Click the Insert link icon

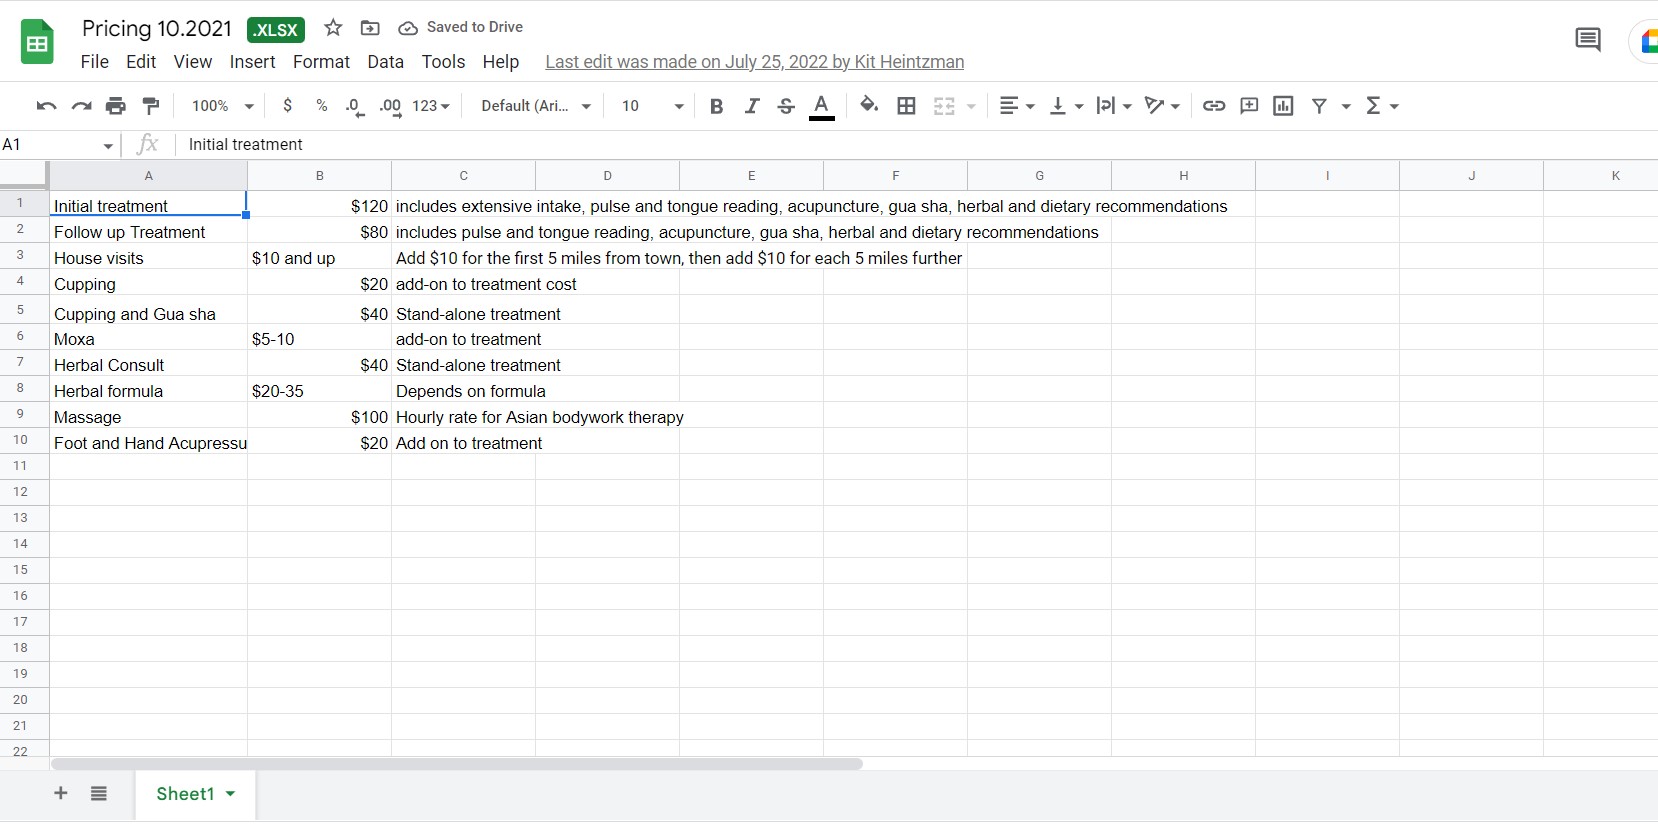1213,106
